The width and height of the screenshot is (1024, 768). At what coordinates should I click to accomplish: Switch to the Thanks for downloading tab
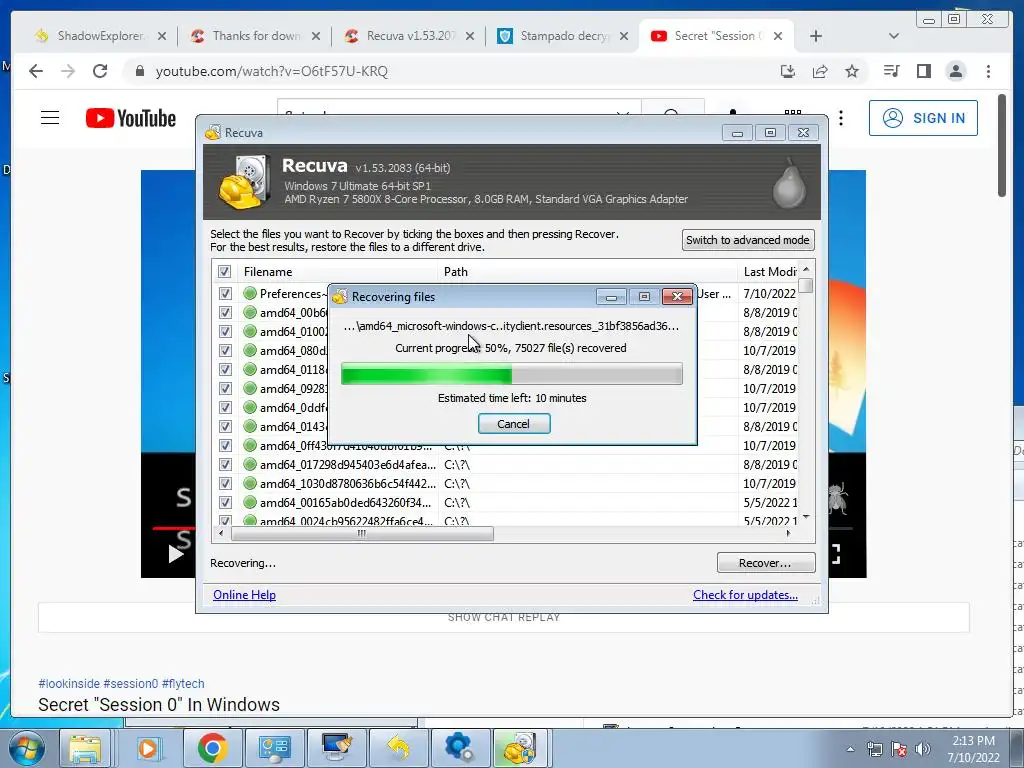coord(255,36)
